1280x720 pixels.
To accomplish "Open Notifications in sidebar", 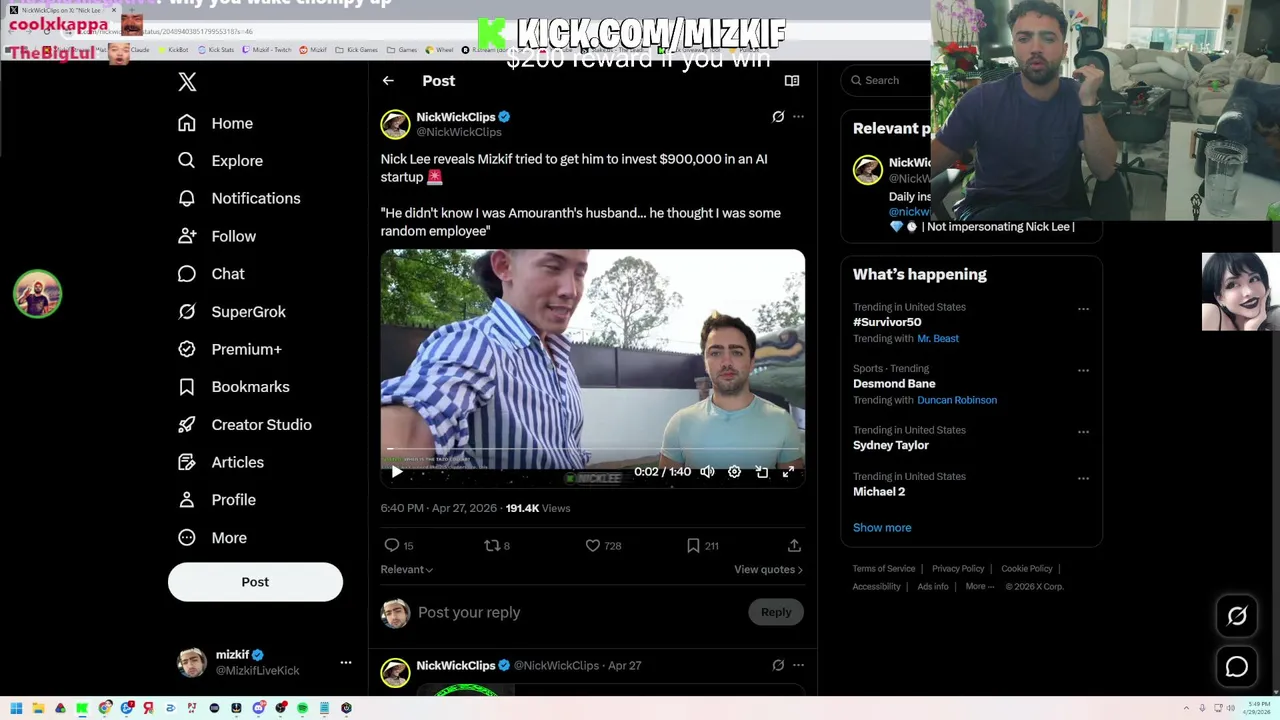I will (x=239, y=198).
